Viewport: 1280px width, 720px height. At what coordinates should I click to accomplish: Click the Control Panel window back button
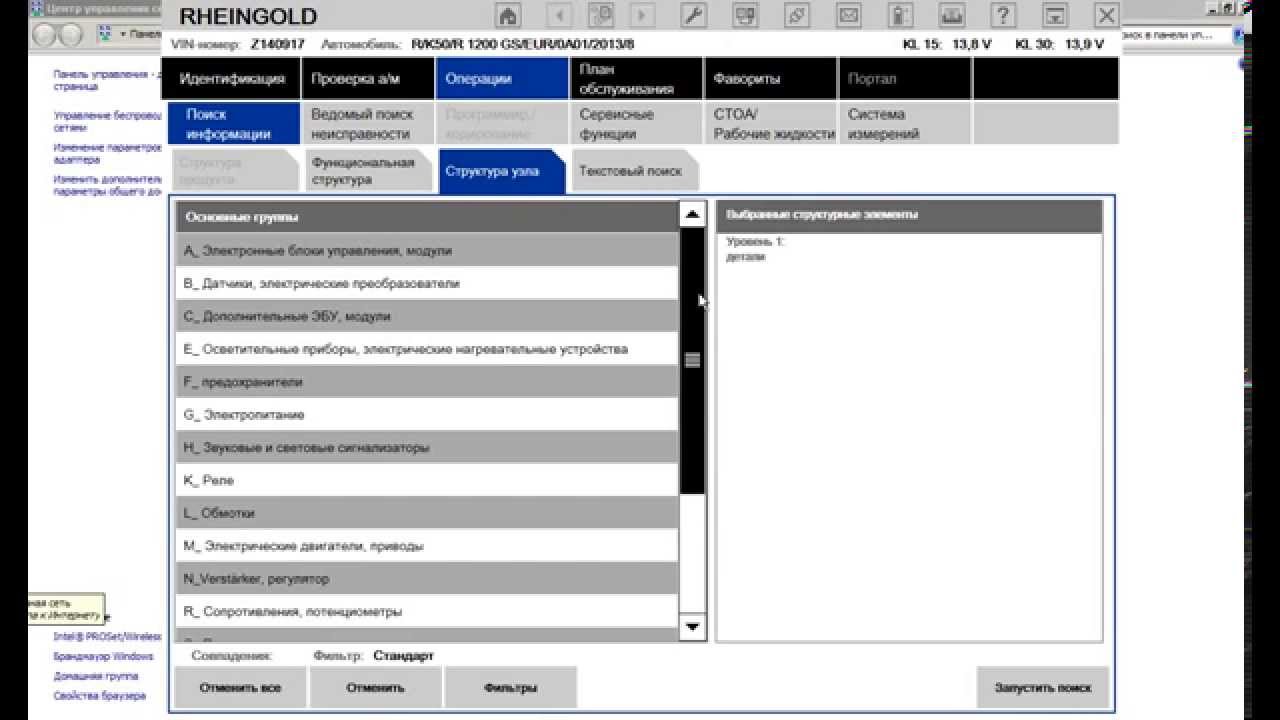(45, 34)
